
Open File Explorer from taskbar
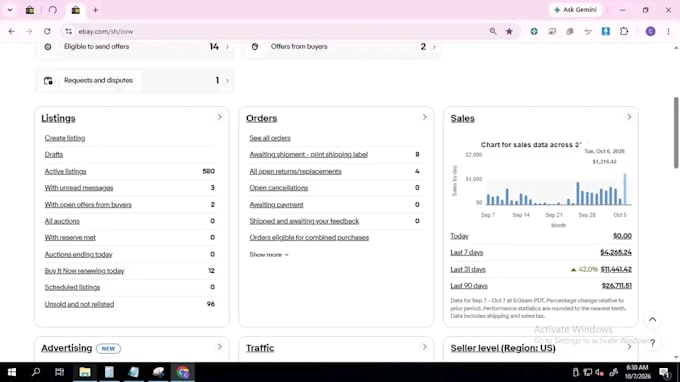pos(85,372)
